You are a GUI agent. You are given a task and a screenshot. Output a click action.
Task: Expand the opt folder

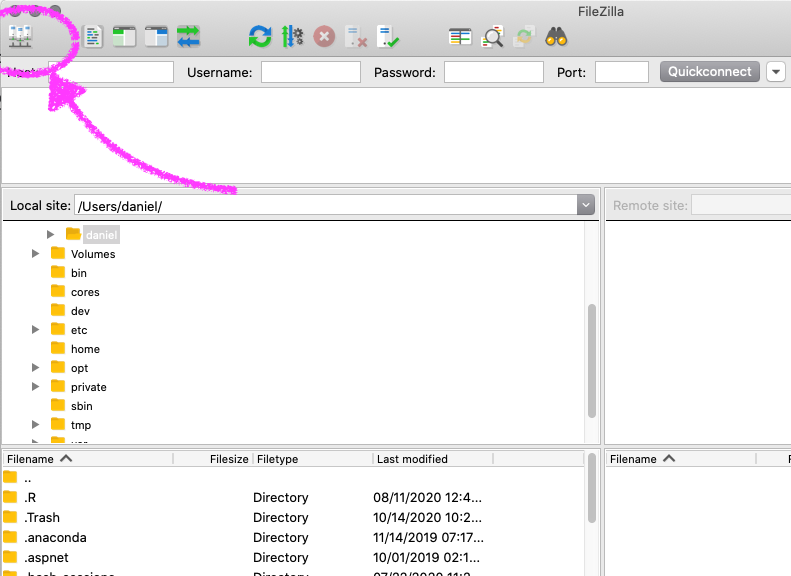point(35,368)
